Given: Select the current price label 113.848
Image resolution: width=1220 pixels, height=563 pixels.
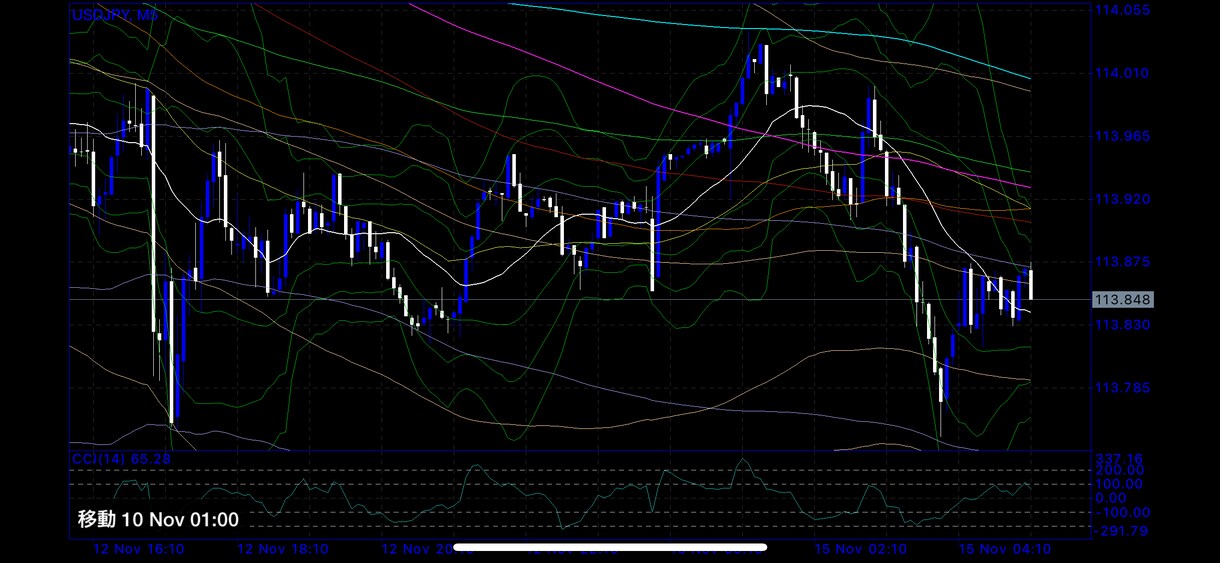Looking at the screenshot, I should click(1123, 300).
